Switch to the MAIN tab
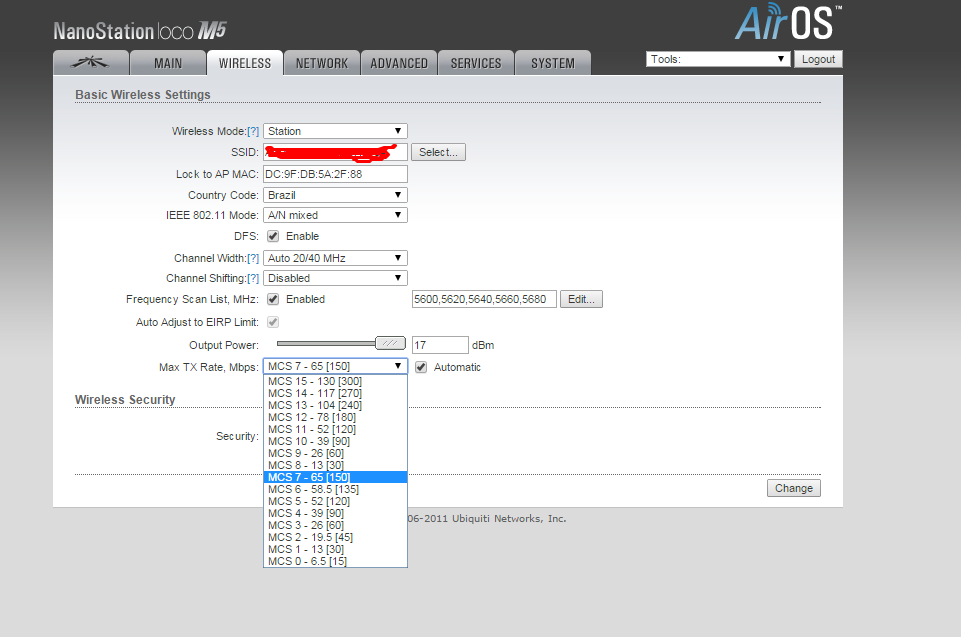 (168, 63)
